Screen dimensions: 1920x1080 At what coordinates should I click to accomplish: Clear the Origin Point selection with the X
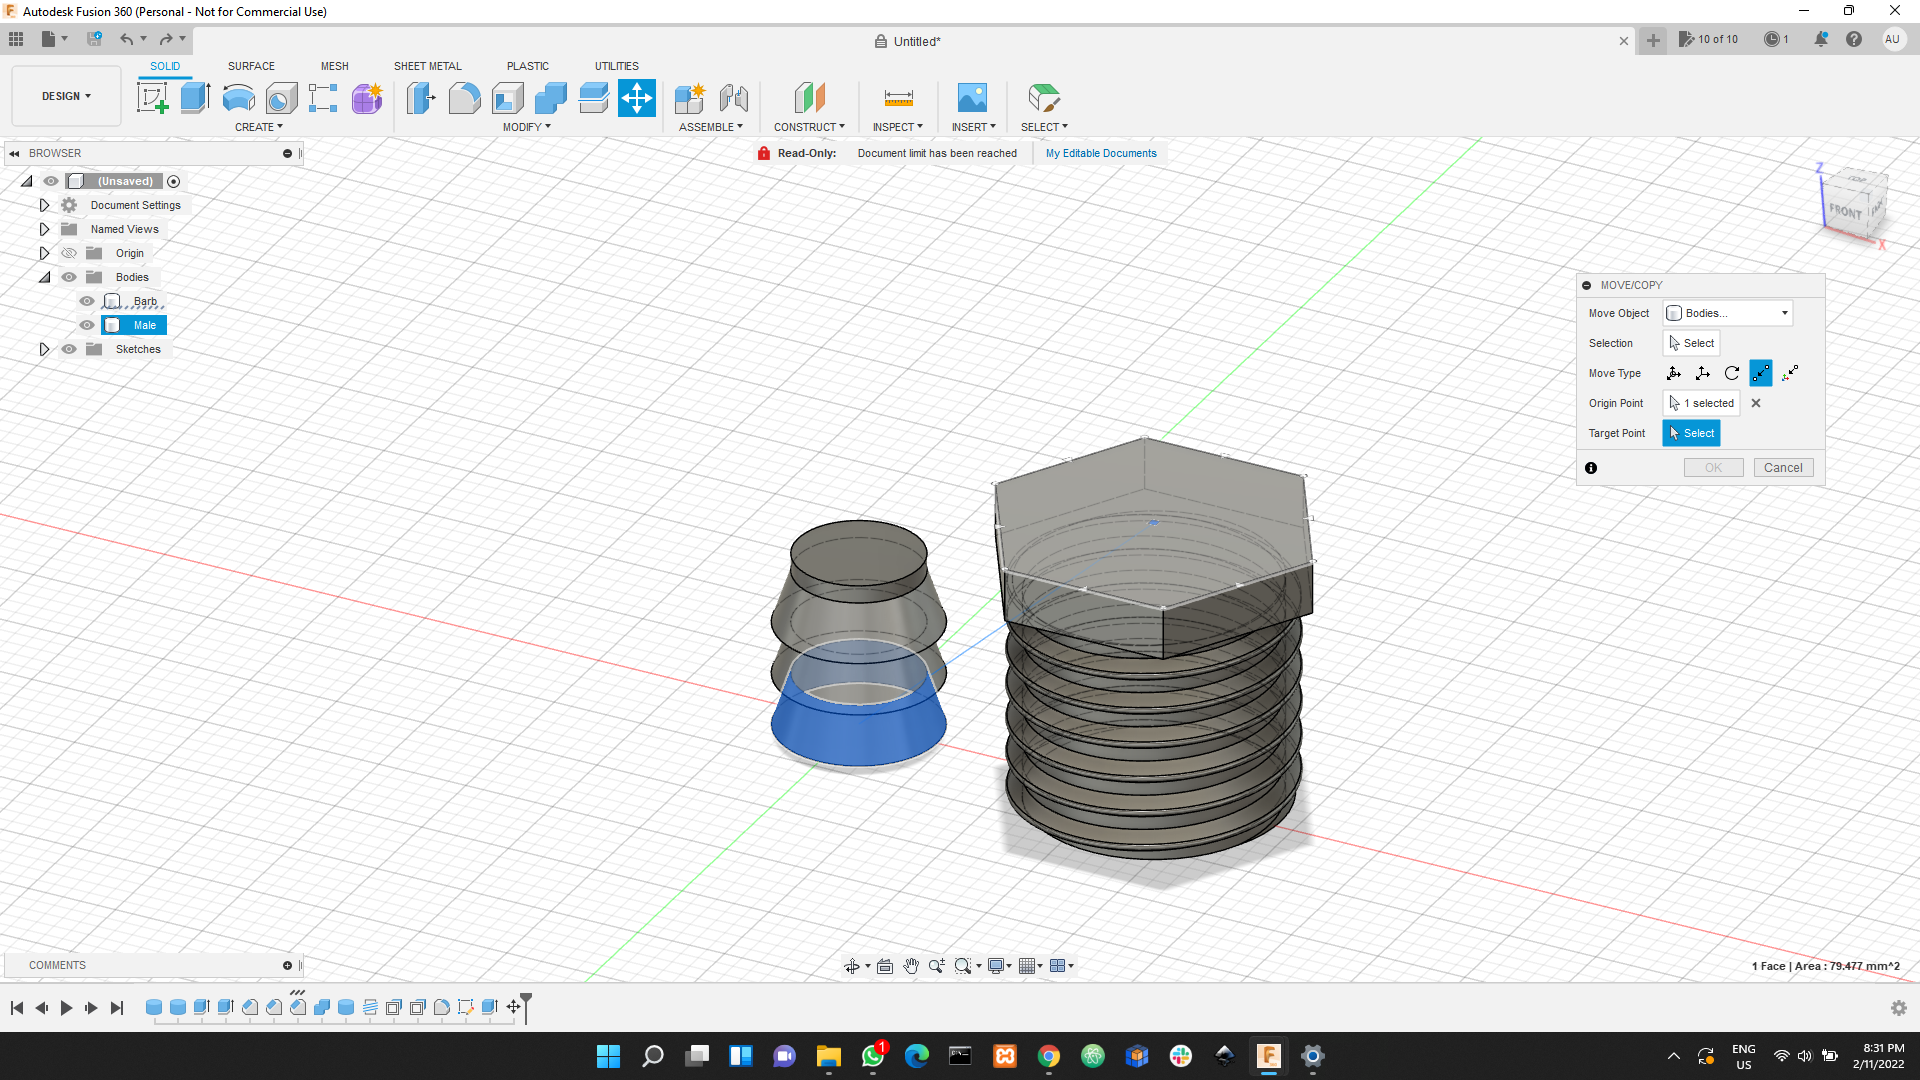pyautogui.click(x=1756, y=403)
